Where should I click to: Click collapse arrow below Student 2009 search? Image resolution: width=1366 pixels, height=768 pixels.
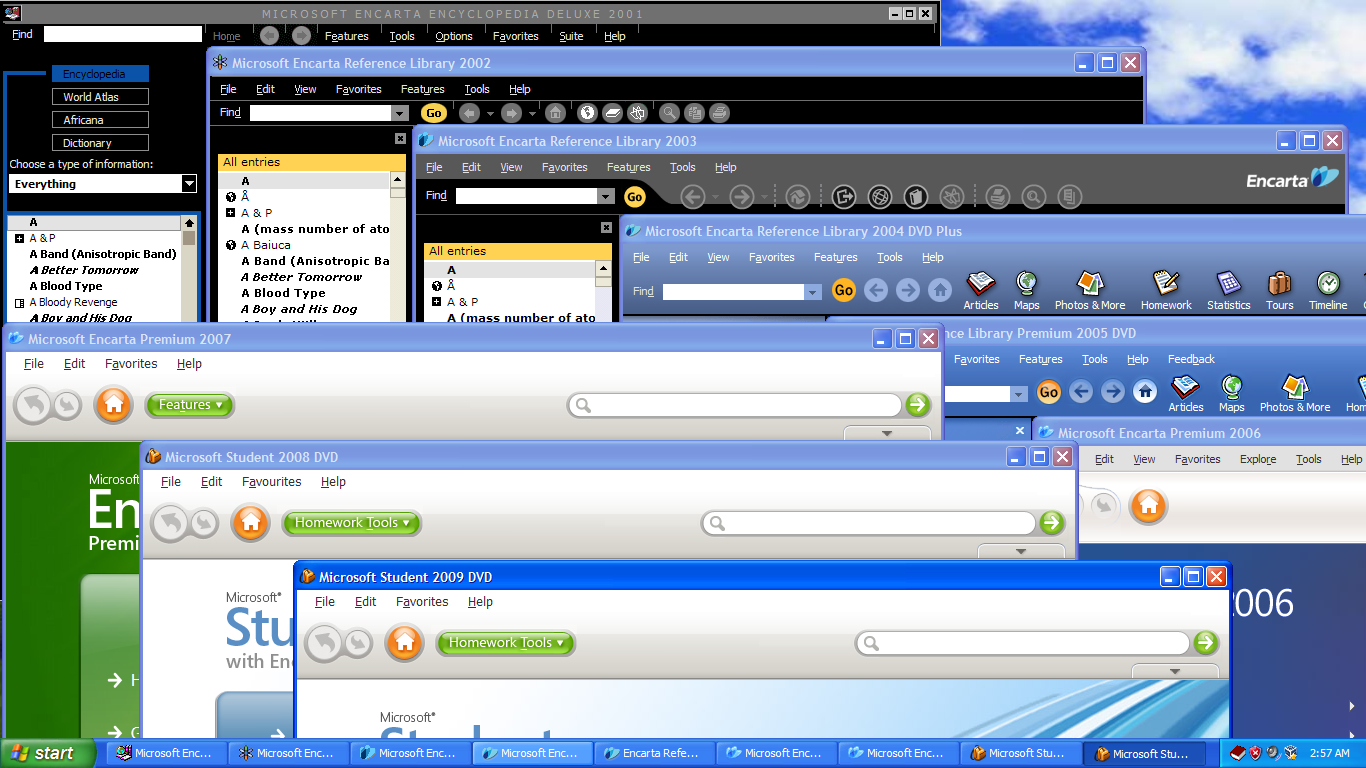pos(1175,672)
